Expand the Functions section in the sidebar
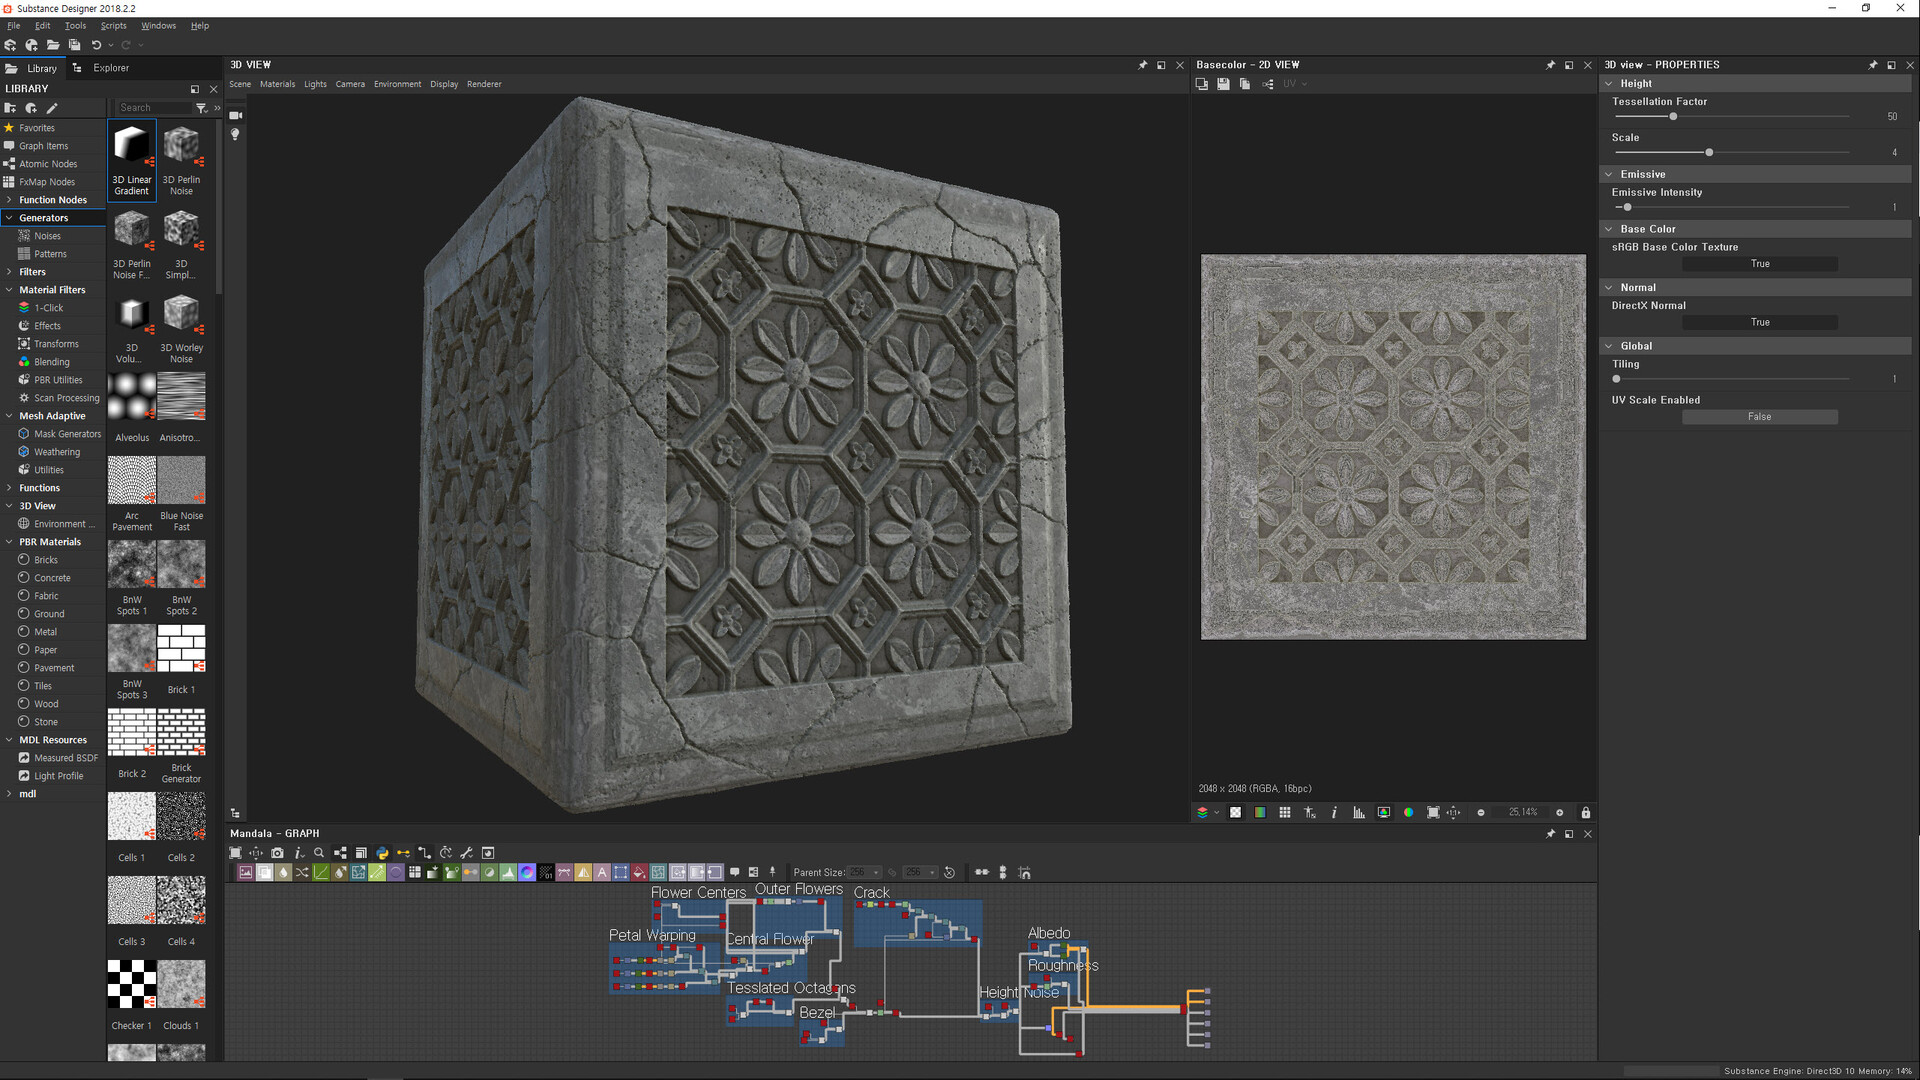The height and width of the screenshot is (1080, 1920). pyautogui.click(x=10, y=487)
